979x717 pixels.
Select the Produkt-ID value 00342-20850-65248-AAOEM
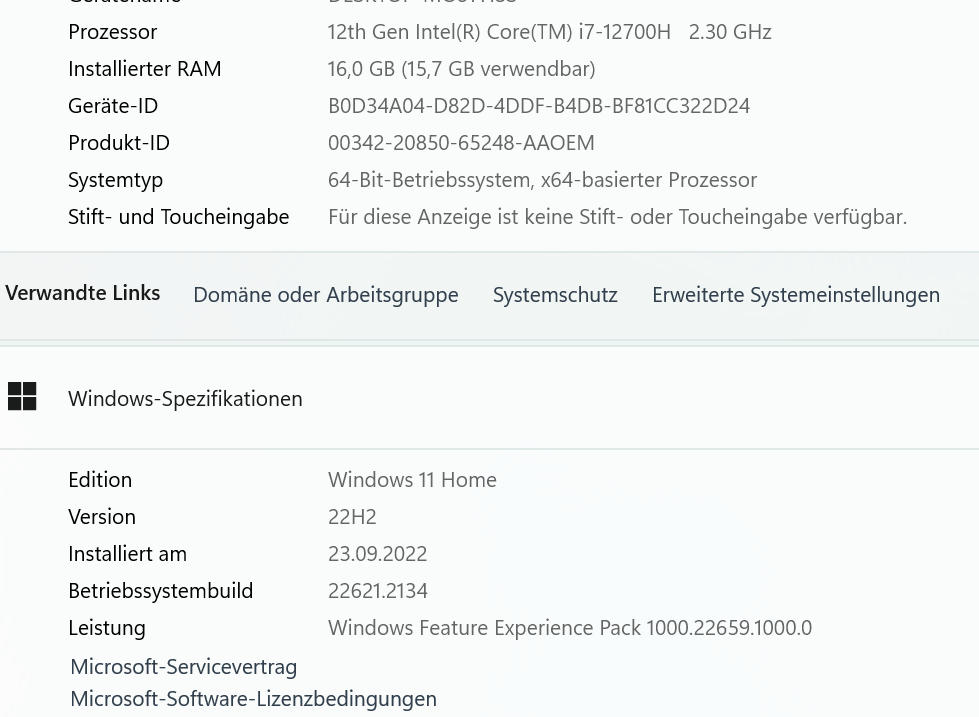(x=461, y=143)
